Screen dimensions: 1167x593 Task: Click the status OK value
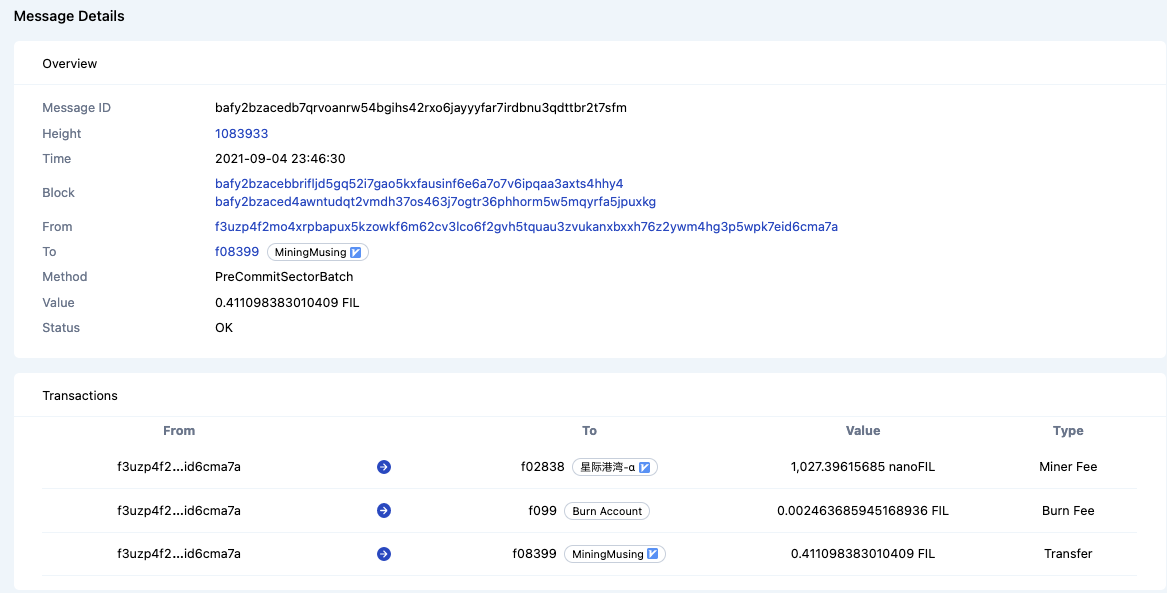[224, 327]
